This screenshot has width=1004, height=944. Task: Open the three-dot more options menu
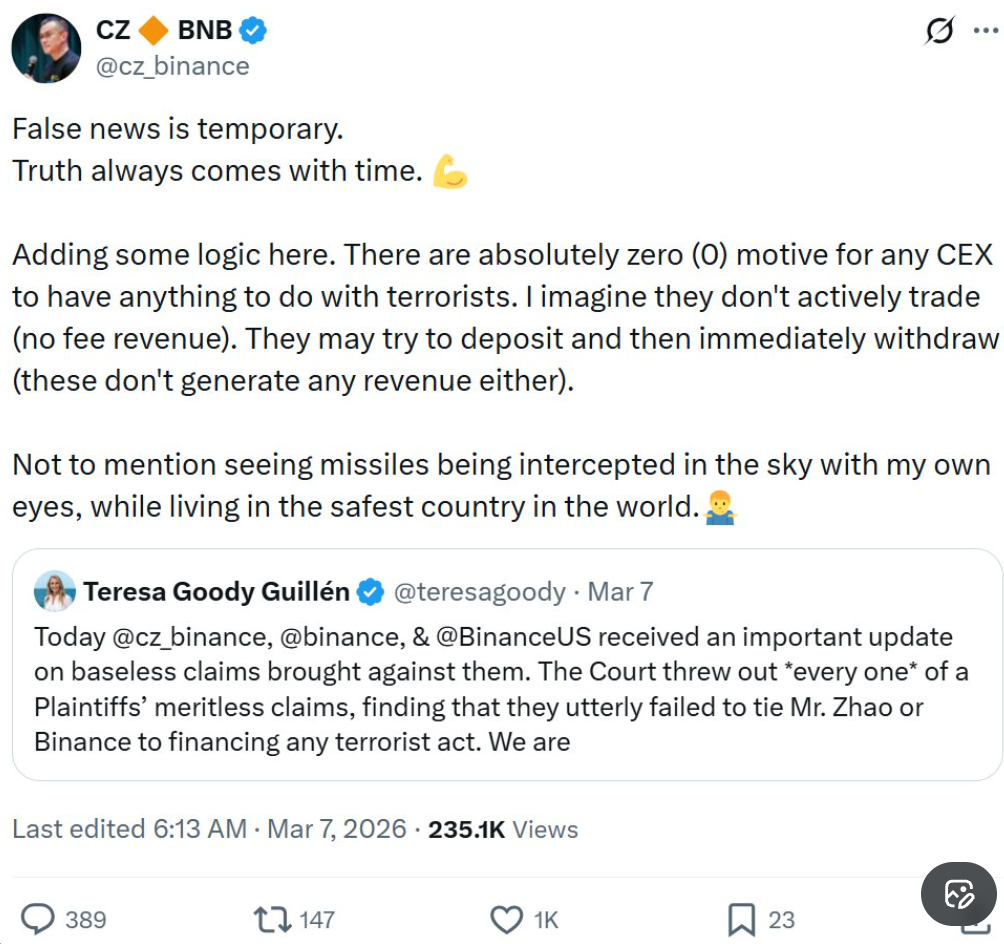985,31
